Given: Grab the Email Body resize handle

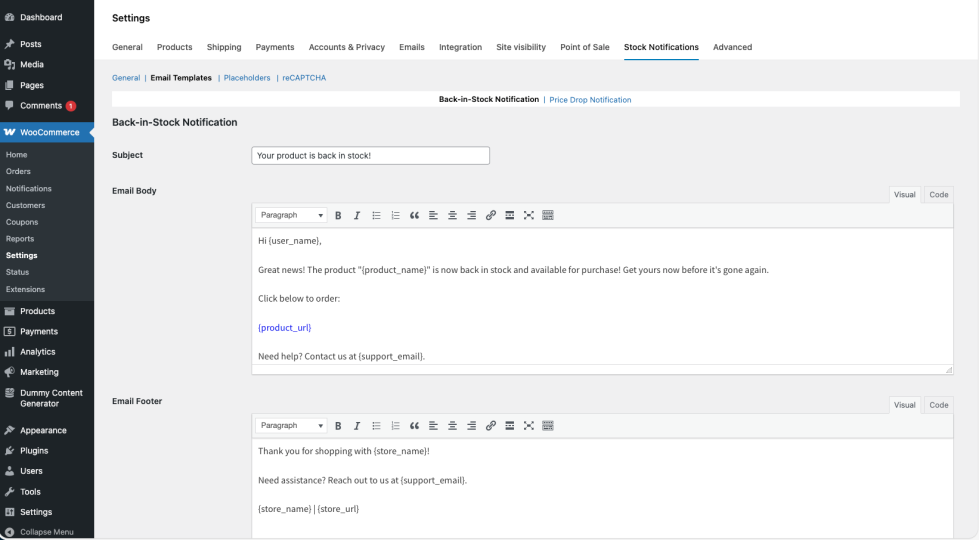Looking at the screenshot, I should [x=948, y=370].
